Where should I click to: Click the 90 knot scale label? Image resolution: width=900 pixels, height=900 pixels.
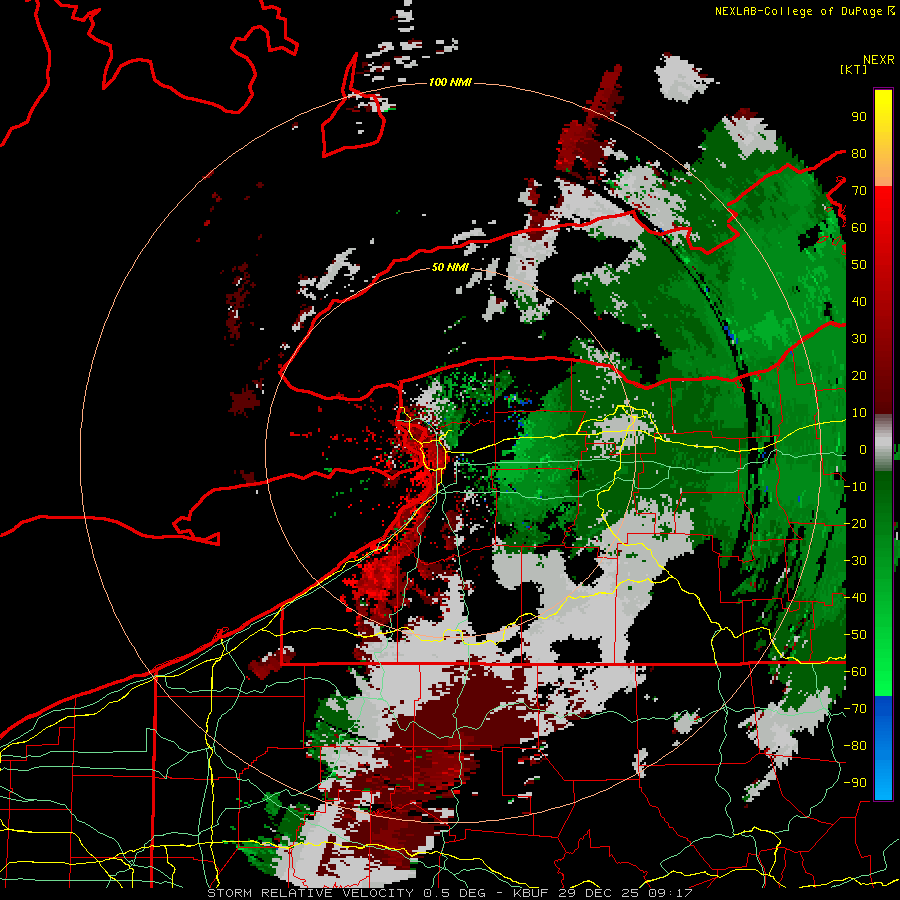[x=859, y=117]
